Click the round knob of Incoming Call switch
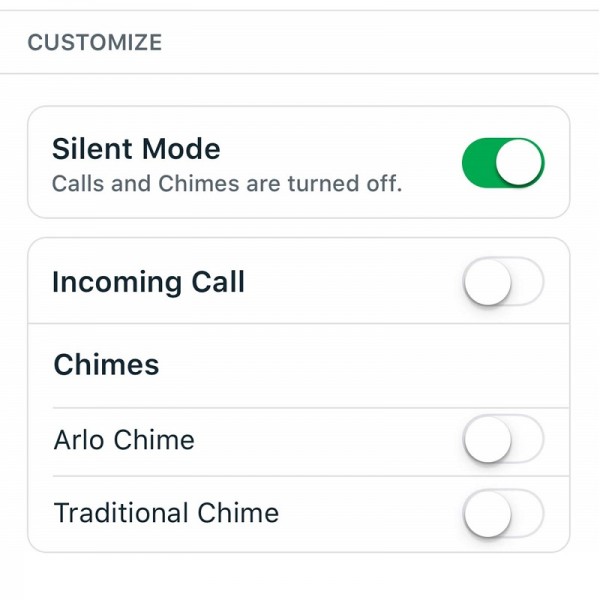 488,282
